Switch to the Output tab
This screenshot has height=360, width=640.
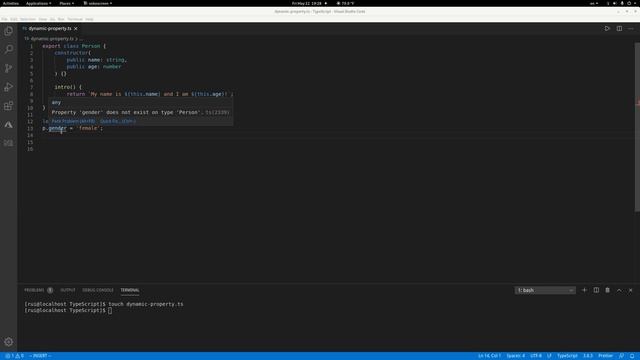tap(68, 290)
